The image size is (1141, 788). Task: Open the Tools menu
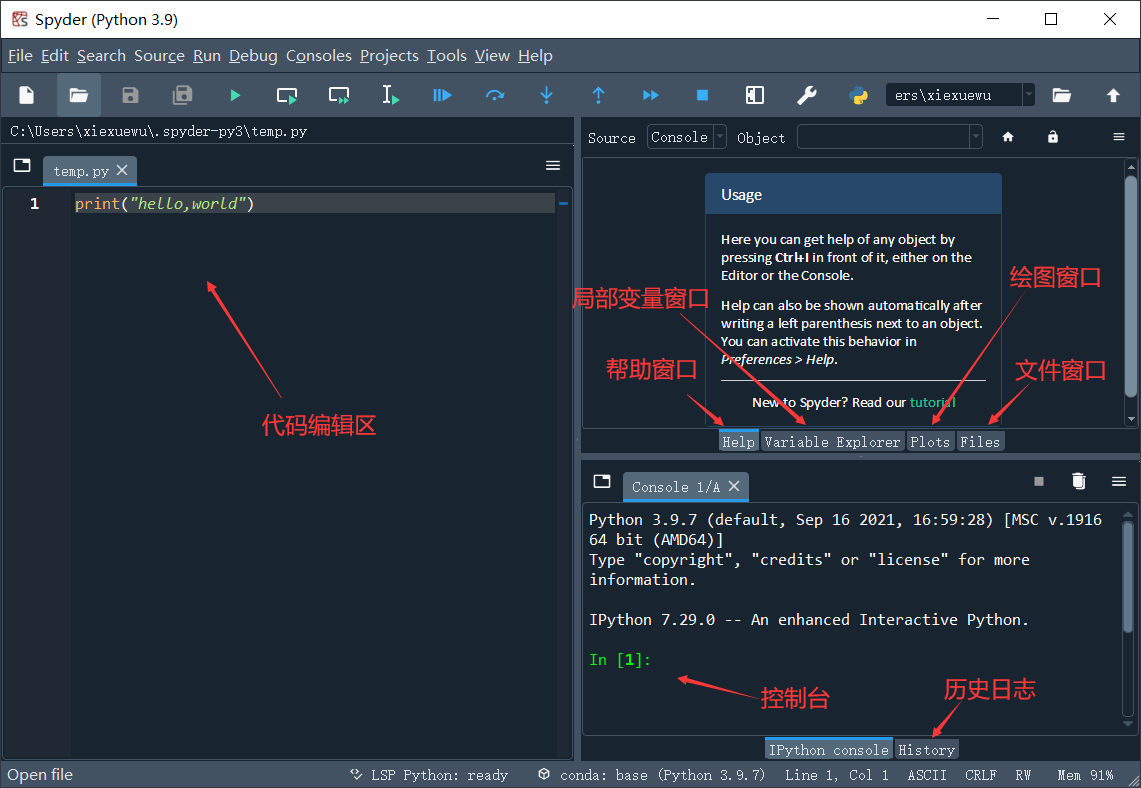coord(447,56)
